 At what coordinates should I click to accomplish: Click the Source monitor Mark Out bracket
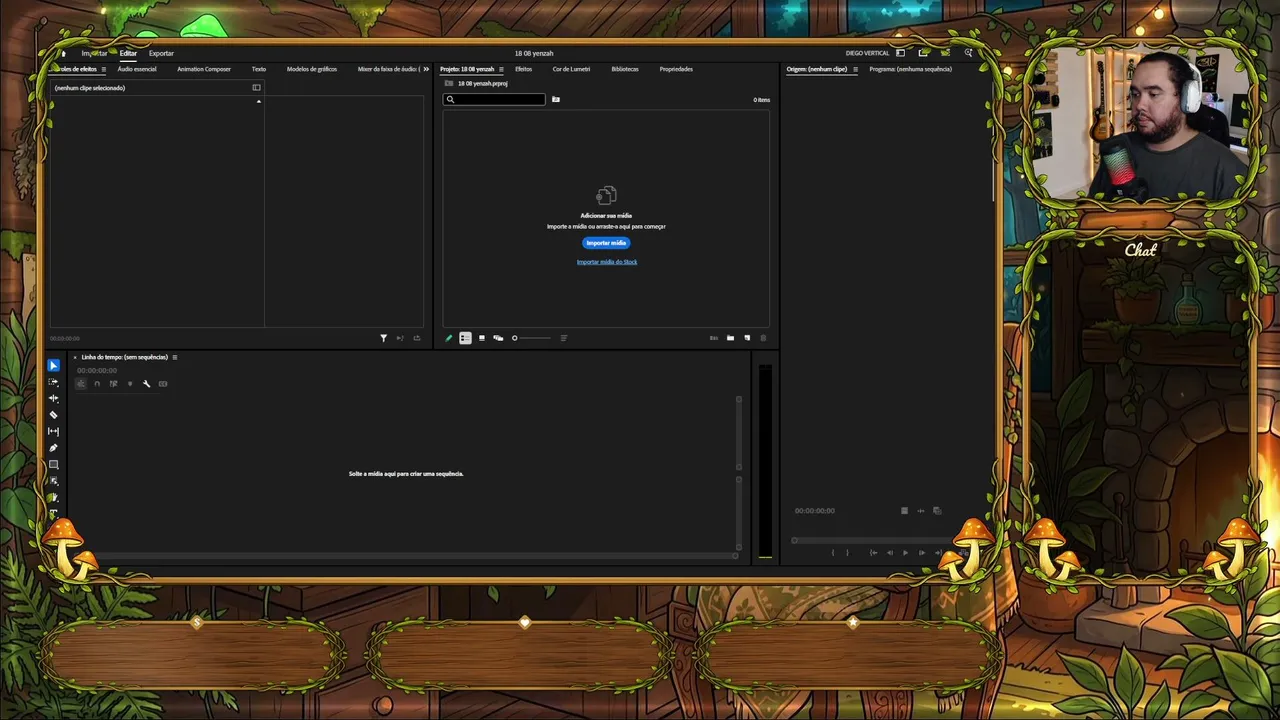[847, 553]
